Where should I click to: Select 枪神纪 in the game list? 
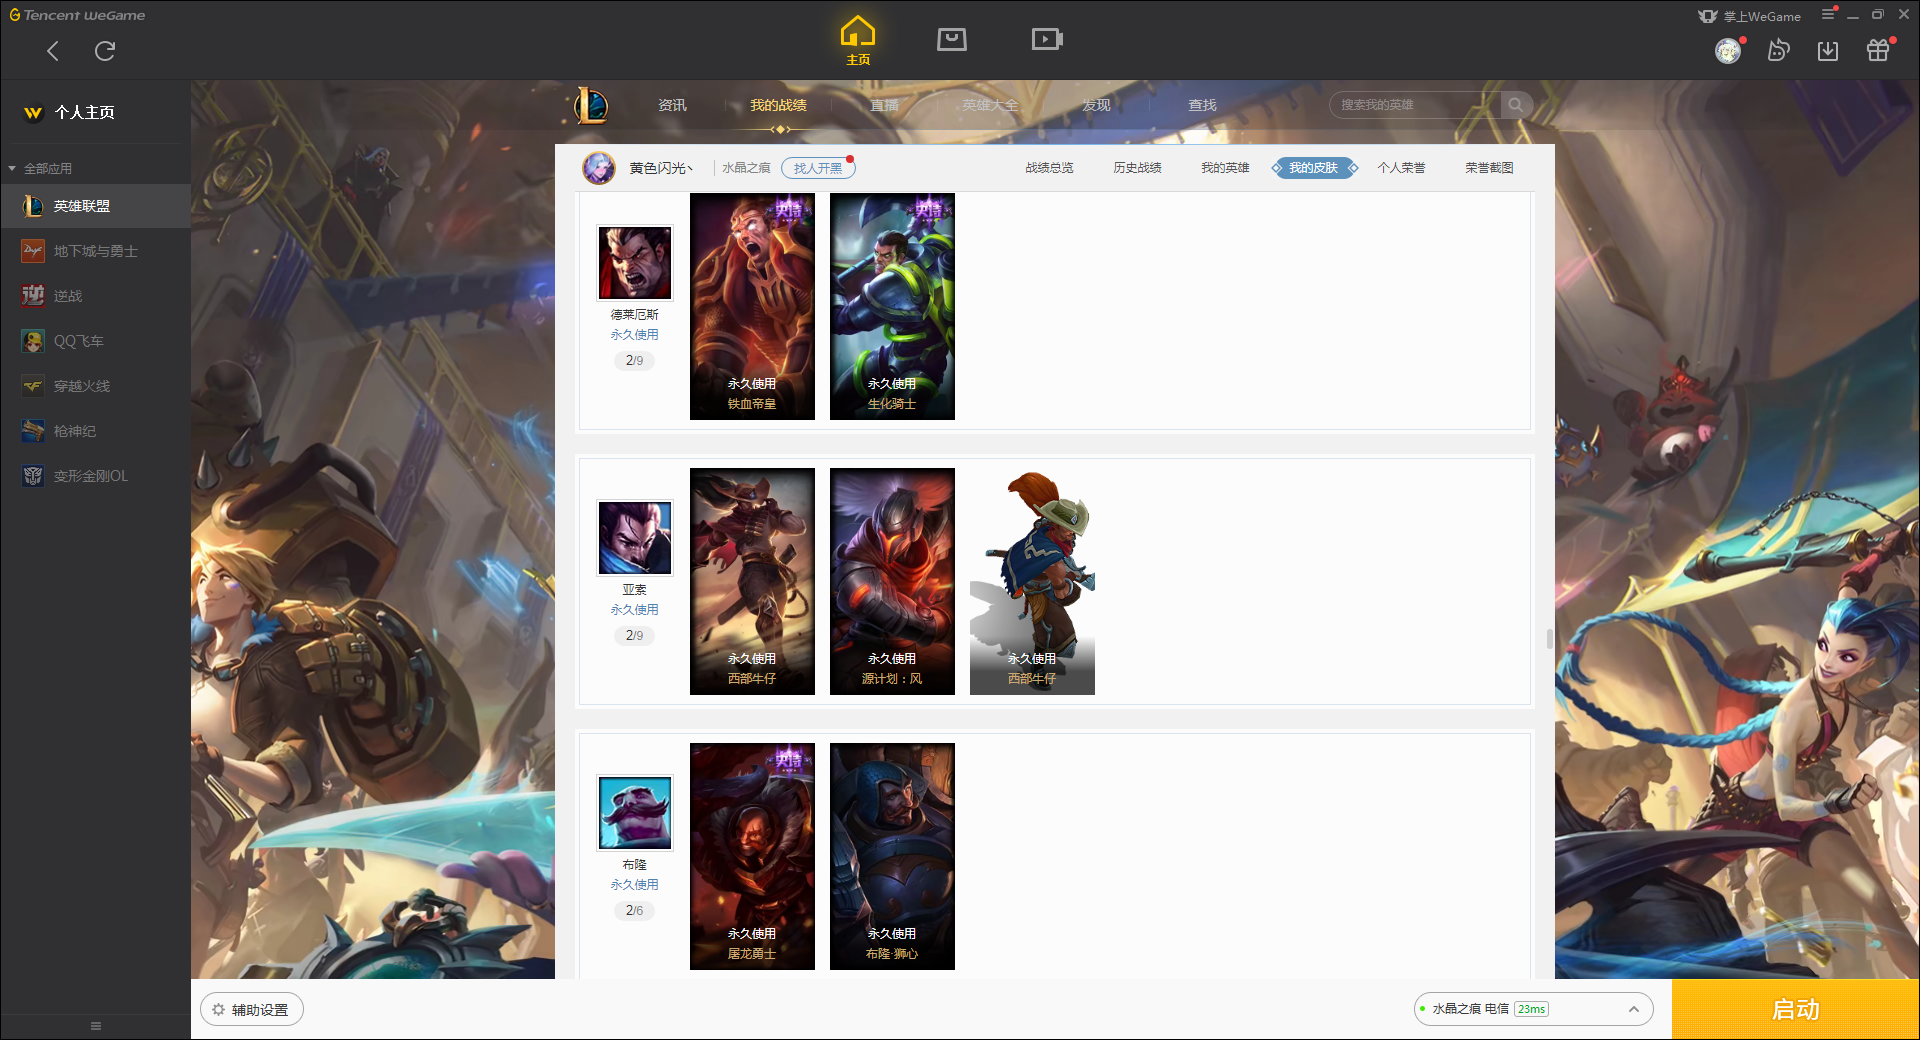tap(95, 431)
